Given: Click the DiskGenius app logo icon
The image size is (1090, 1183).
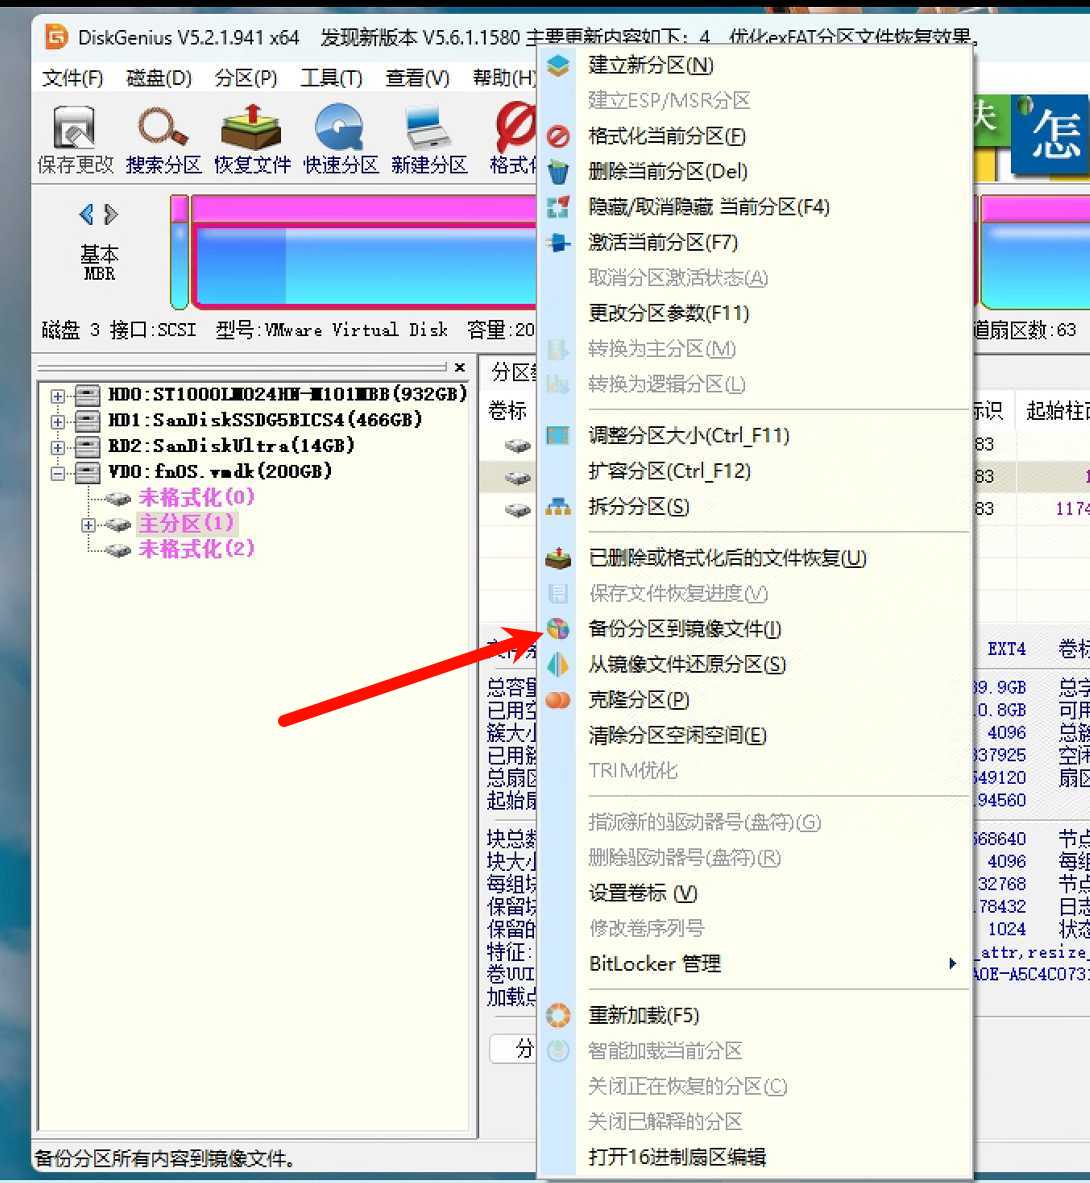Looking at the screenshot, I should (57, 36).
